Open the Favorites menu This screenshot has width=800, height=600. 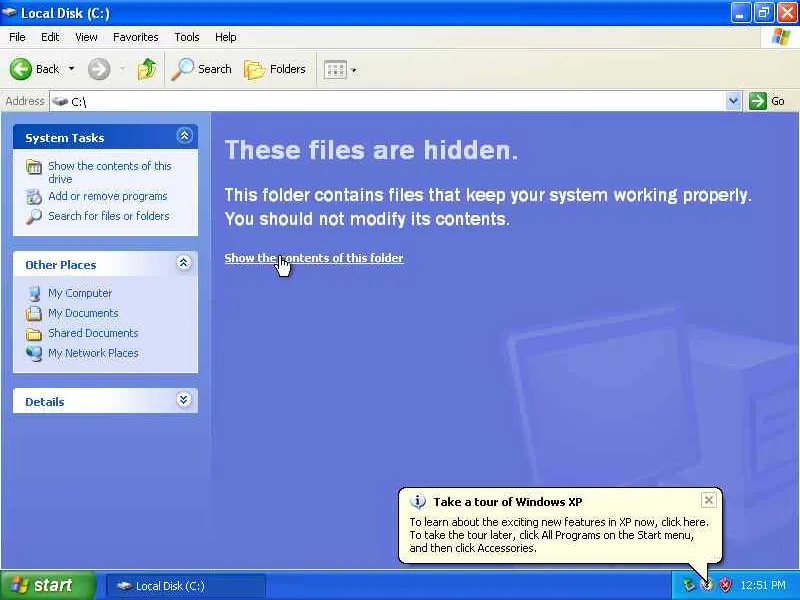click(x=136, y=37)
